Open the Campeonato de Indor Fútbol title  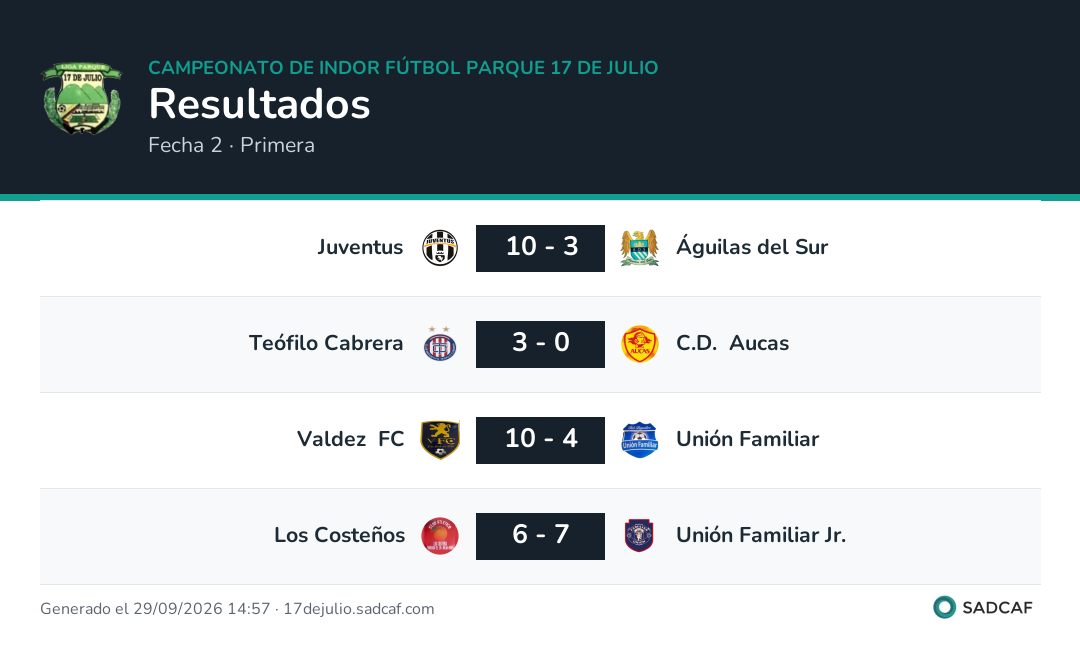[403, 68]
